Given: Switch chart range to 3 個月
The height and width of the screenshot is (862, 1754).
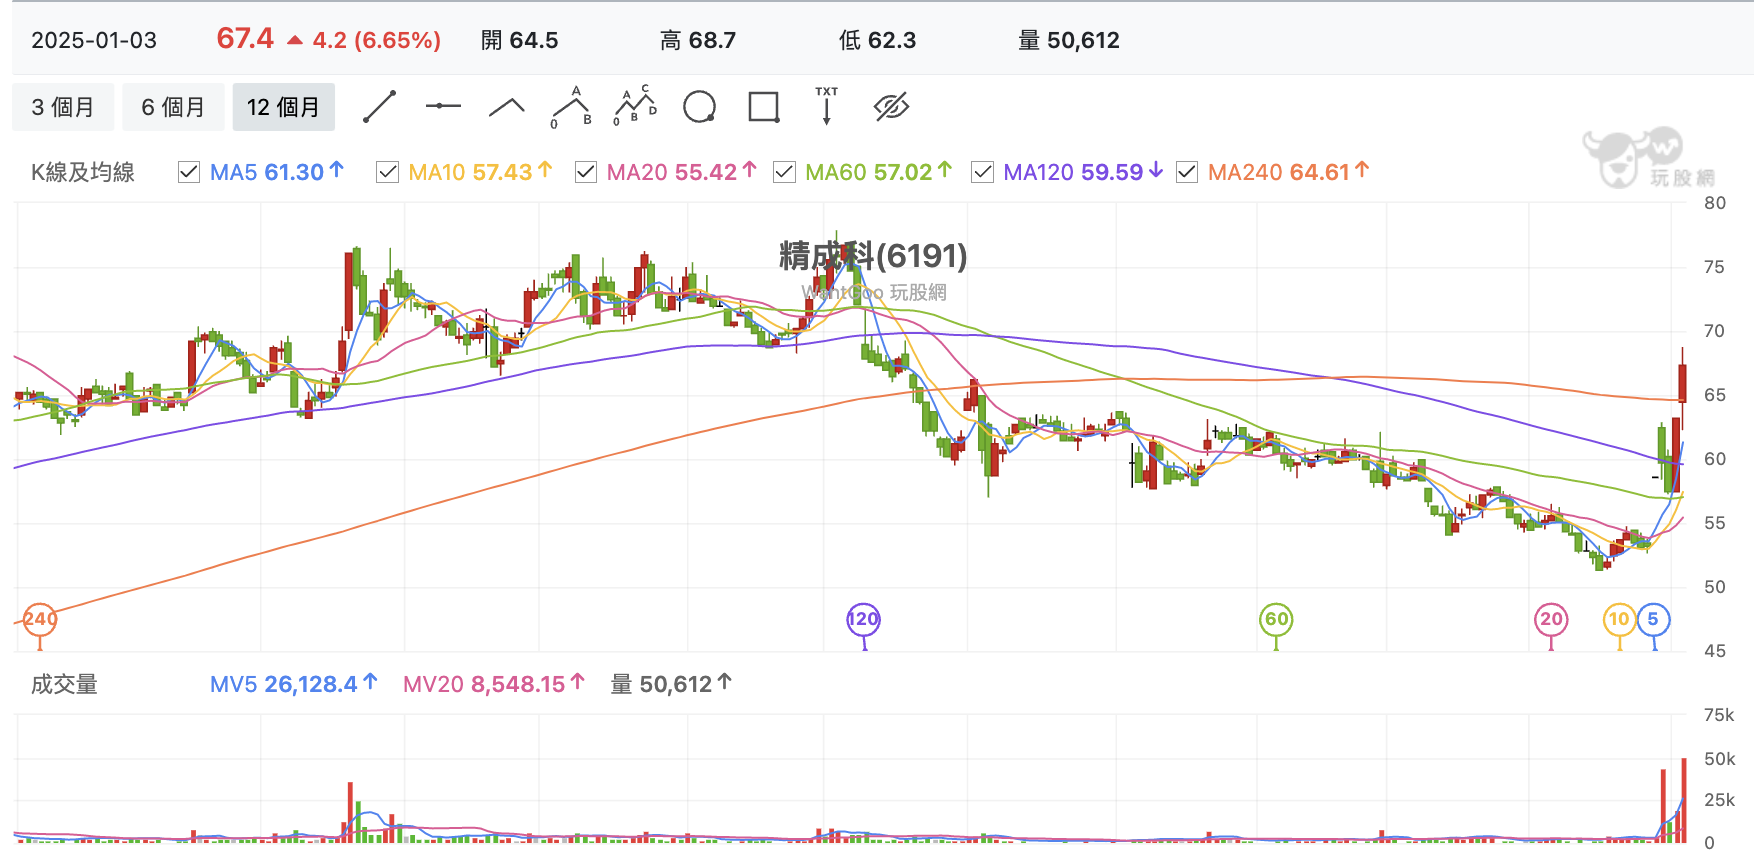Looking at the screenshot, I should click(63, 107).
